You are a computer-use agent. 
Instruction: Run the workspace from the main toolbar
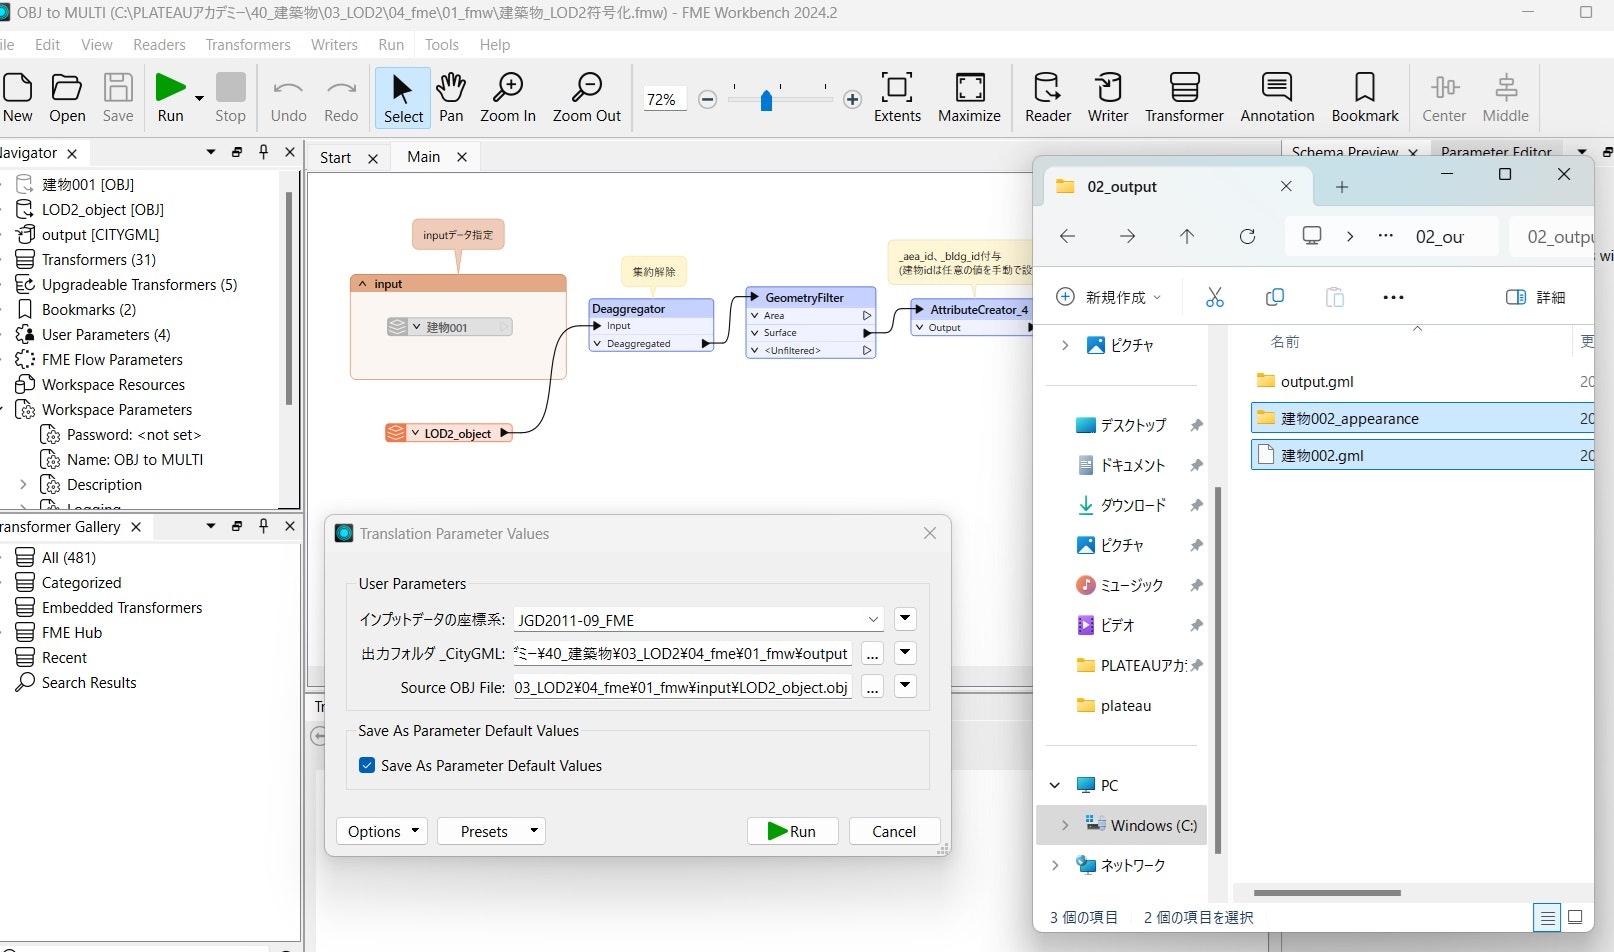(170, 98)
